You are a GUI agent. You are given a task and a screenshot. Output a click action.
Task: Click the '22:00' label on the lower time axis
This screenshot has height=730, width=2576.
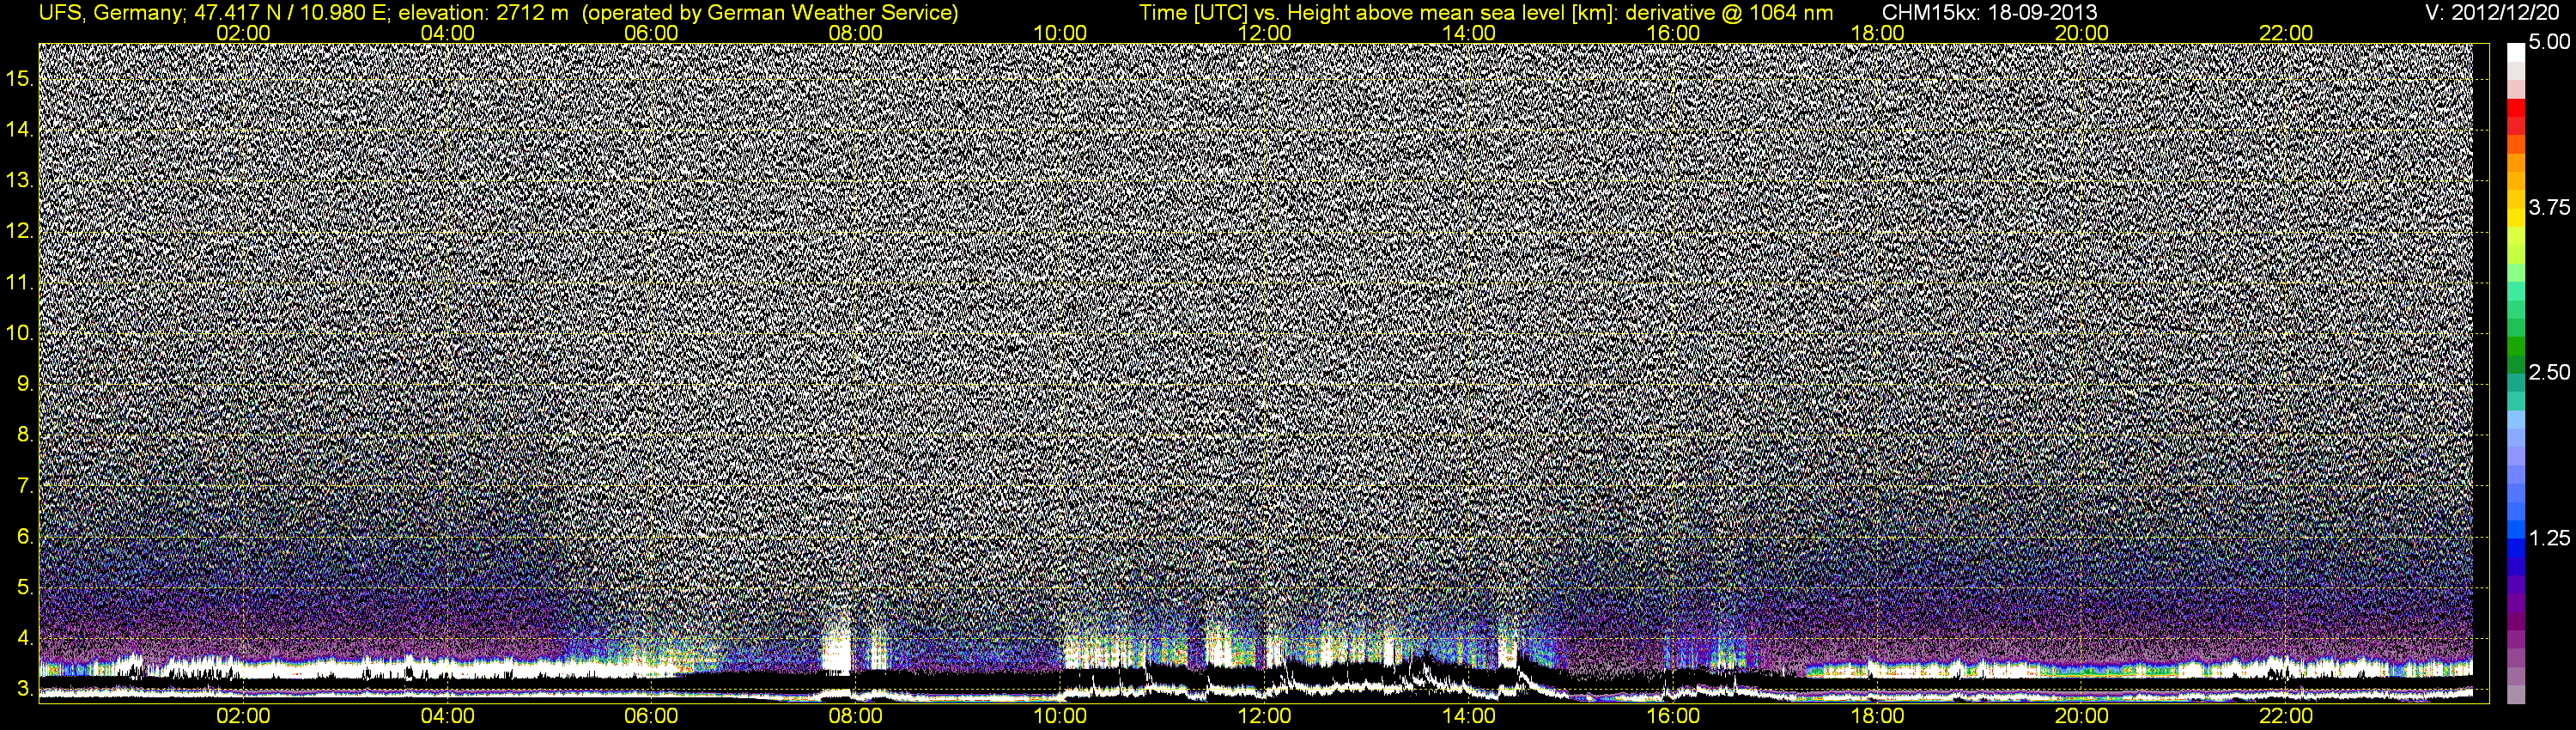(2286, 716)
